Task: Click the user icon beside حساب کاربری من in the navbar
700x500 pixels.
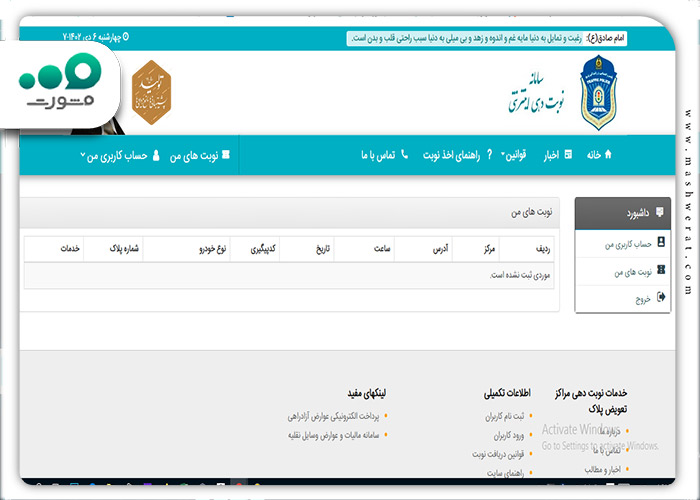Action: click(156, 155)
